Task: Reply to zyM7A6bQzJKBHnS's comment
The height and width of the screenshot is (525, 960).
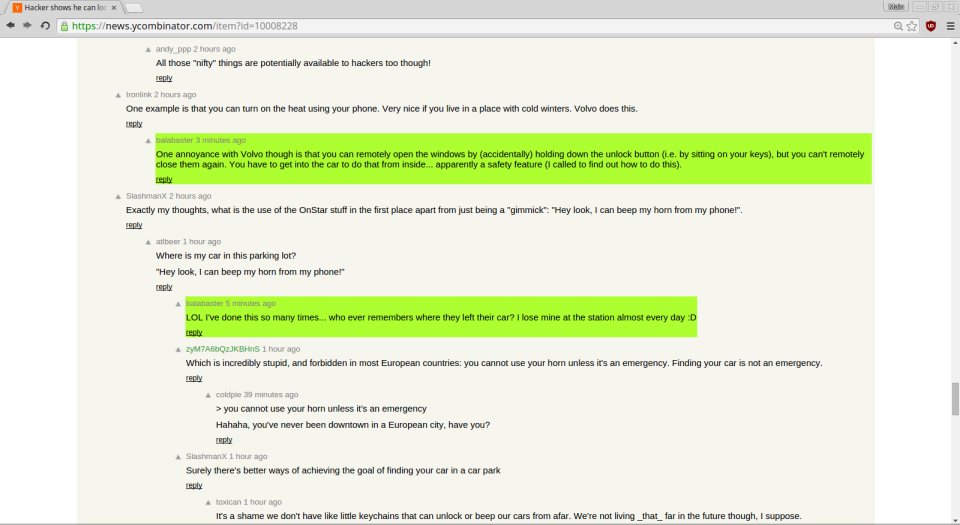Action: click(193, 378)
